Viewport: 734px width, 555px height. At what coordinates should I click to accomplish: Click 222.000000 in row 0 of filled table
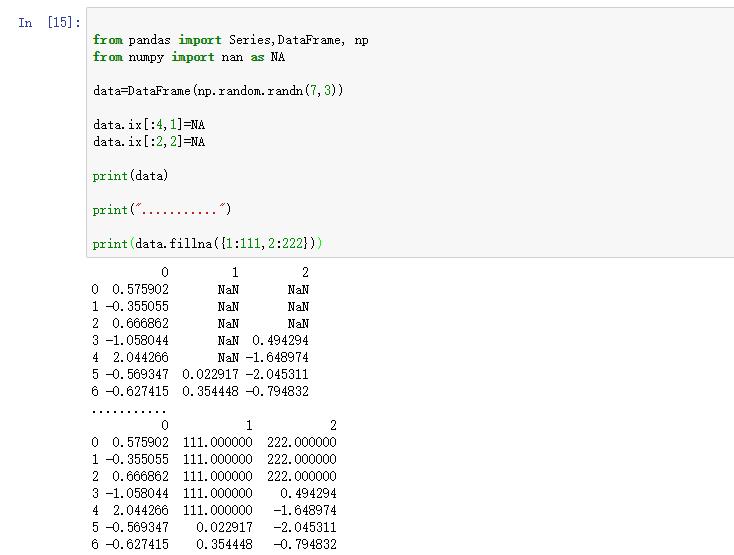click(x=302, y=443)
